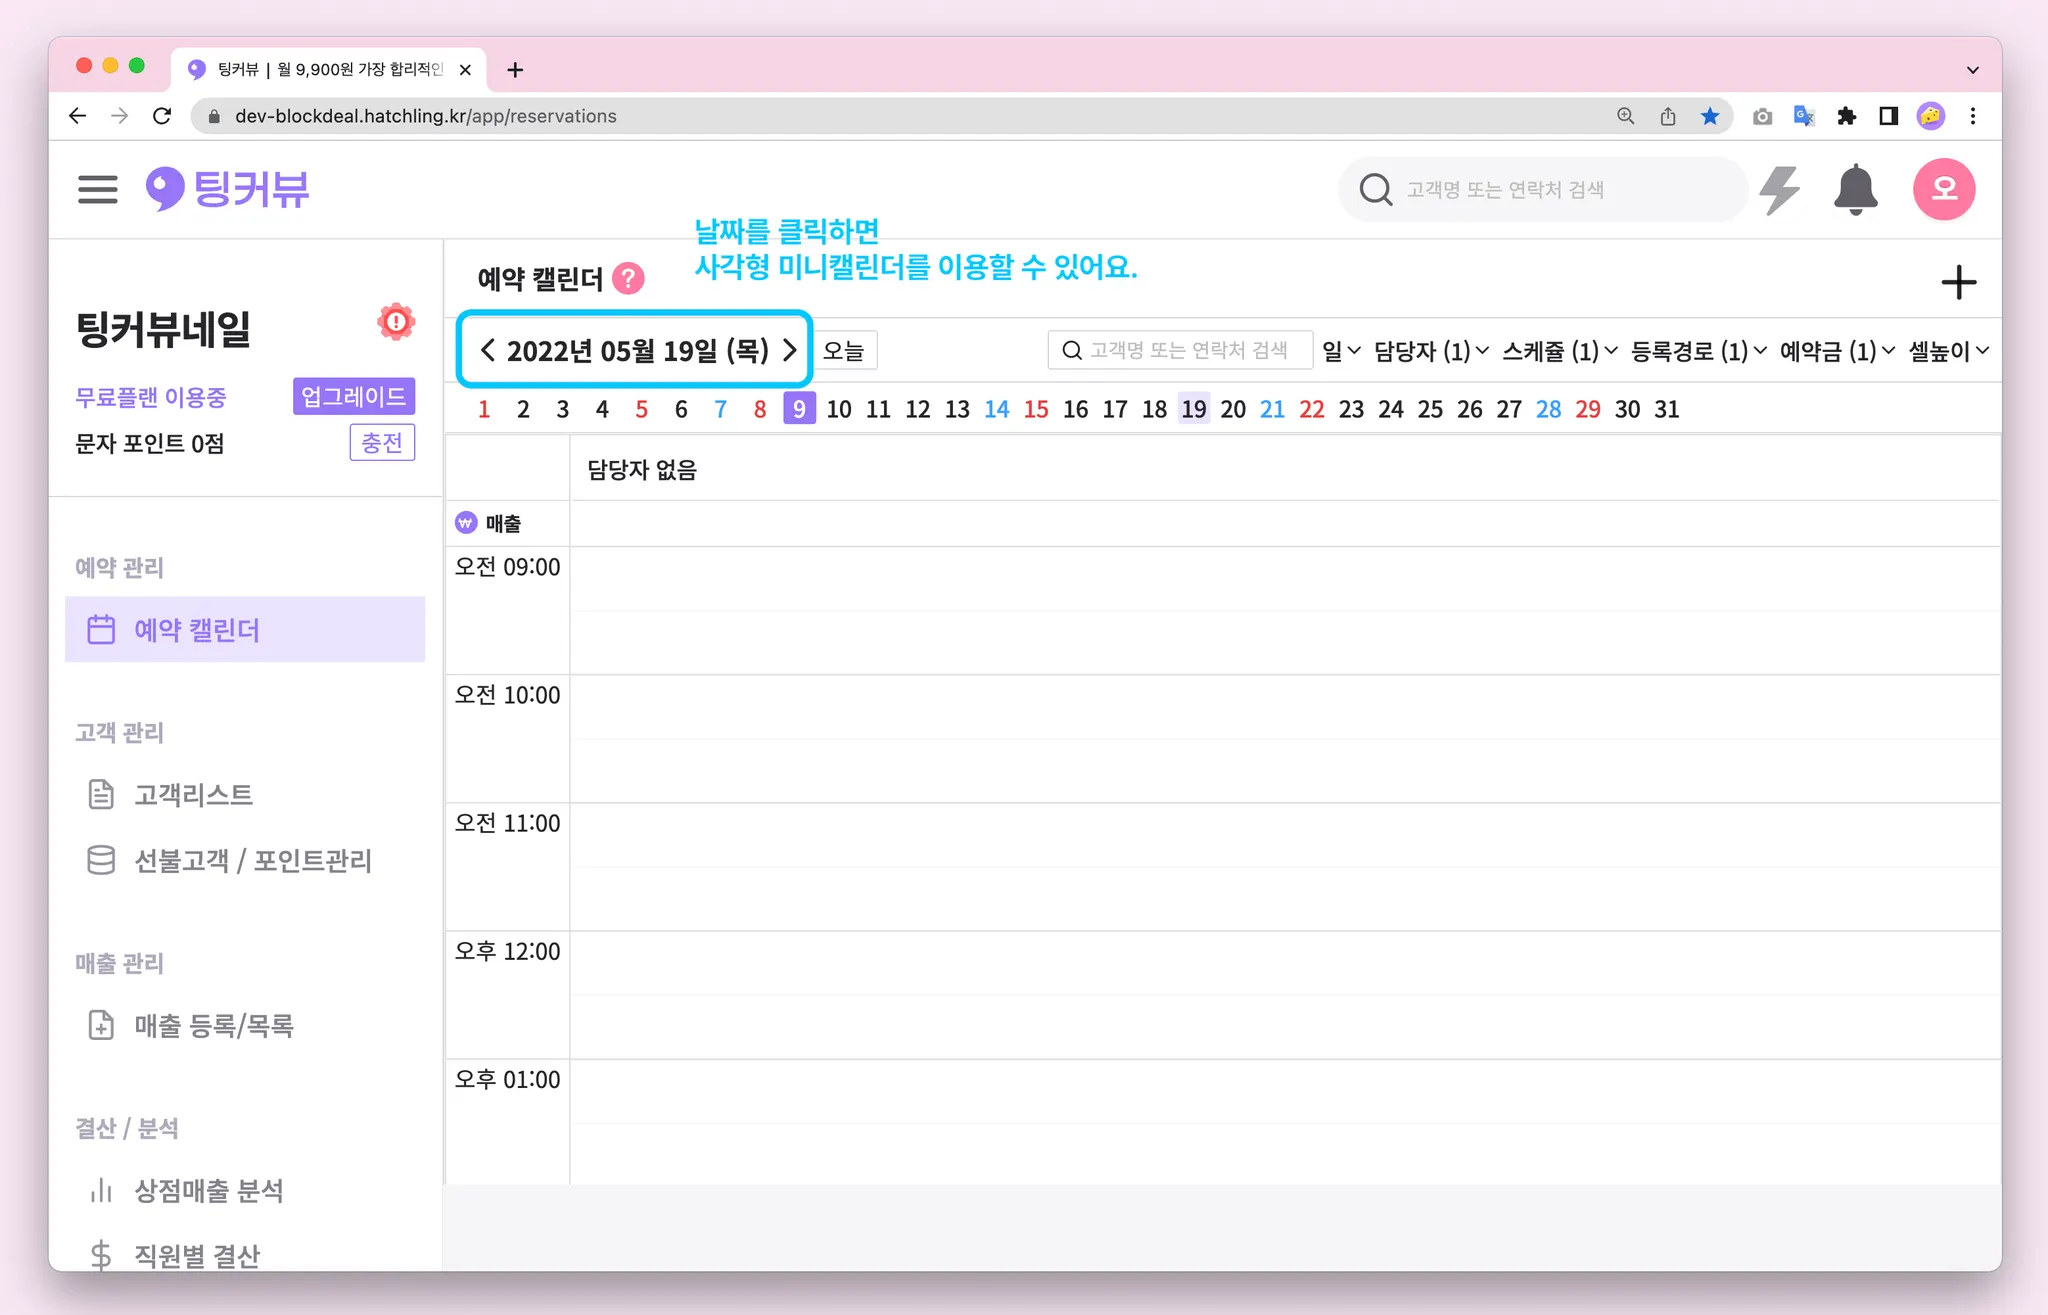Click the pink profile avatar icon
The height and width of the screenshot is (1315, 2048).
coord(1943,189)
